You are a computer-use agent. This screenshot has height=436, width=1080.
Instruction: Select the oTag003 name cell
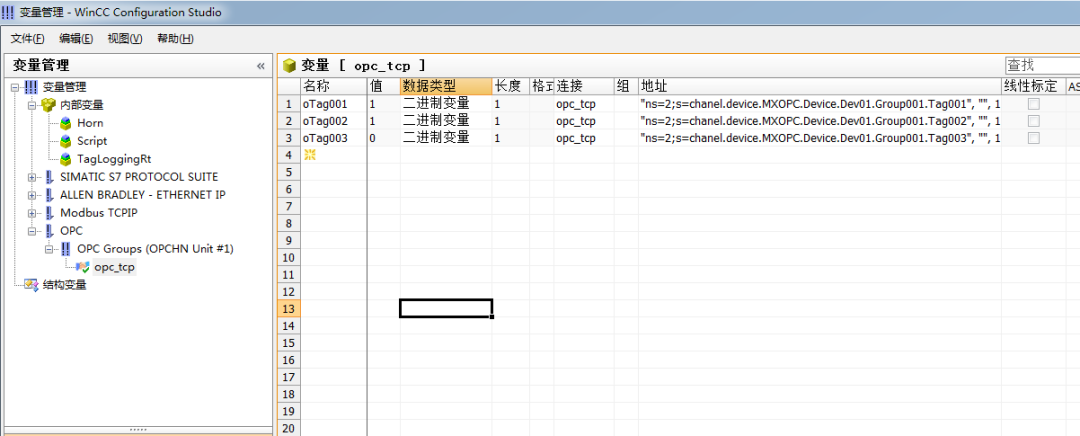coord(334,138)
